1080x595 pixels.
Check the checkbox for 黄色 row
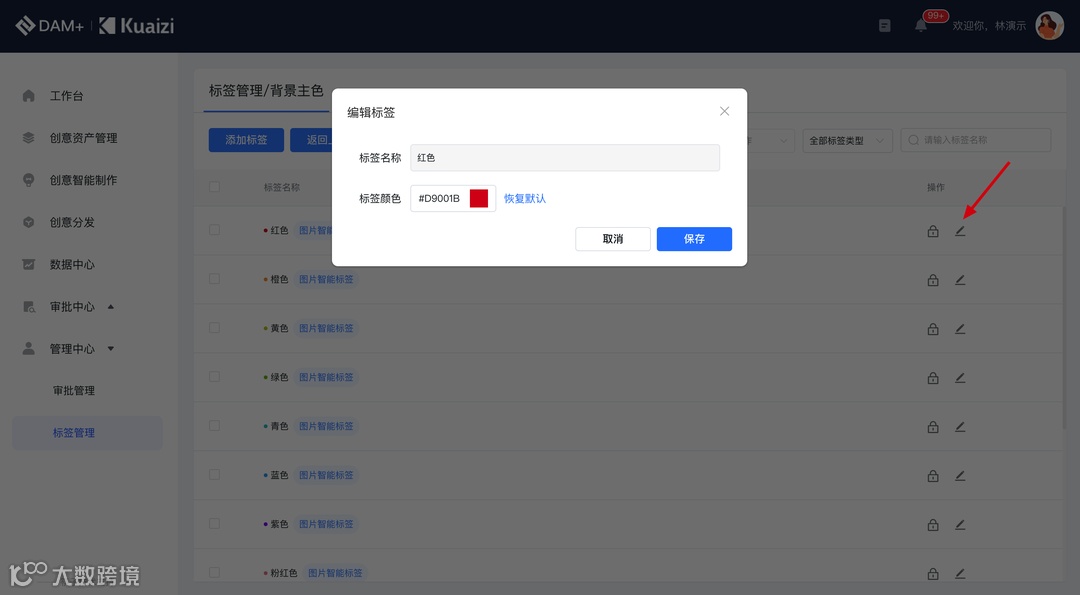(x=214, y=328)
